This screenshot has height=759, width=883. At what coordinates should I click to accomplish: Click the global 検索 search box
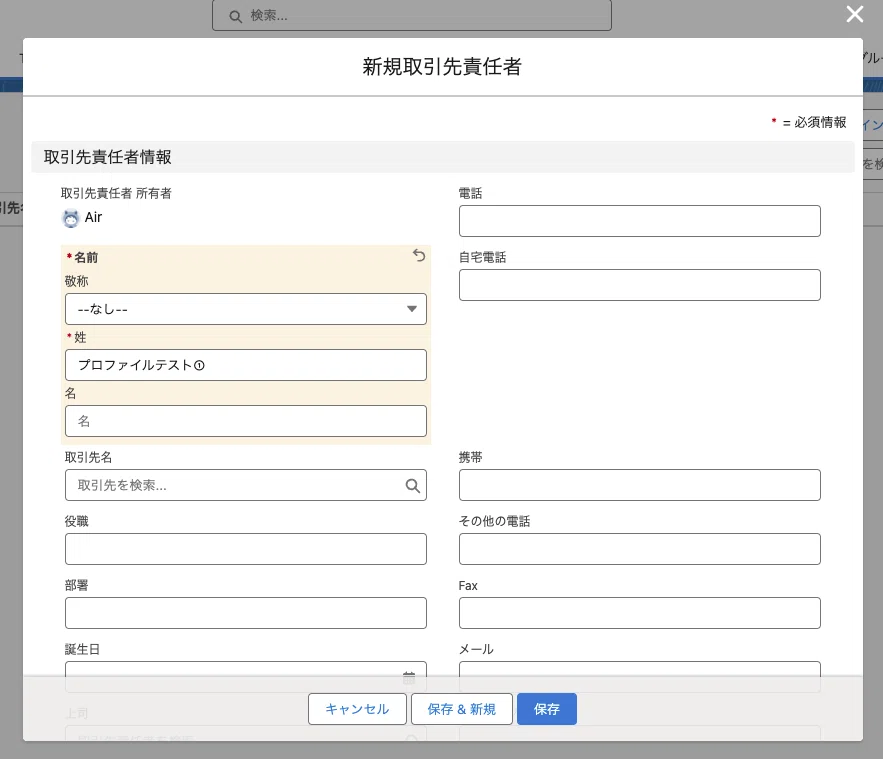(x=412, y=15)
